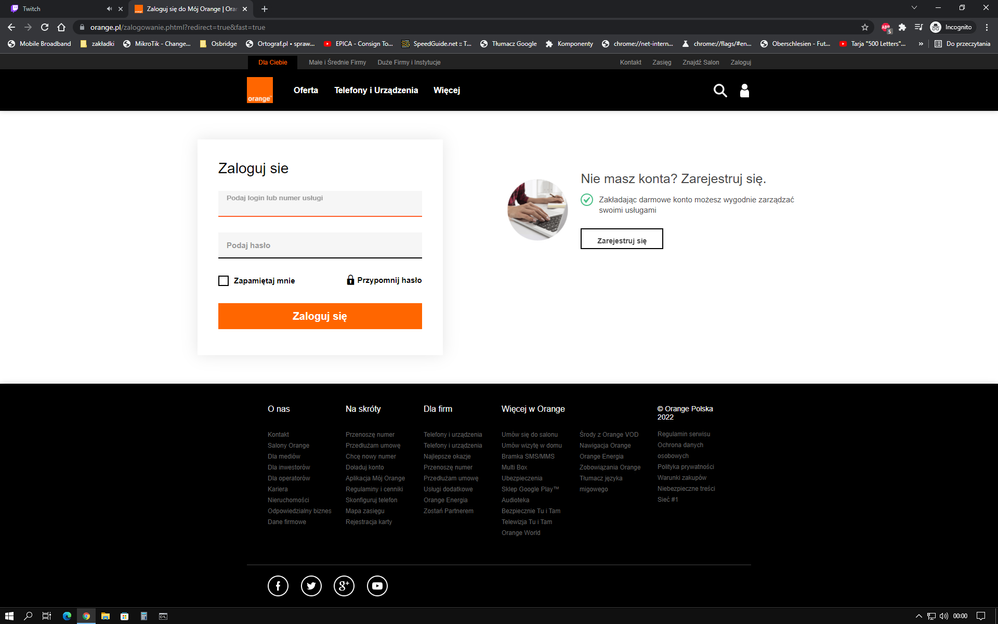Image resolution: width=998 pixels, height=624 pixels.
Task: Focus the login or service number field
Action: (320, 204)
